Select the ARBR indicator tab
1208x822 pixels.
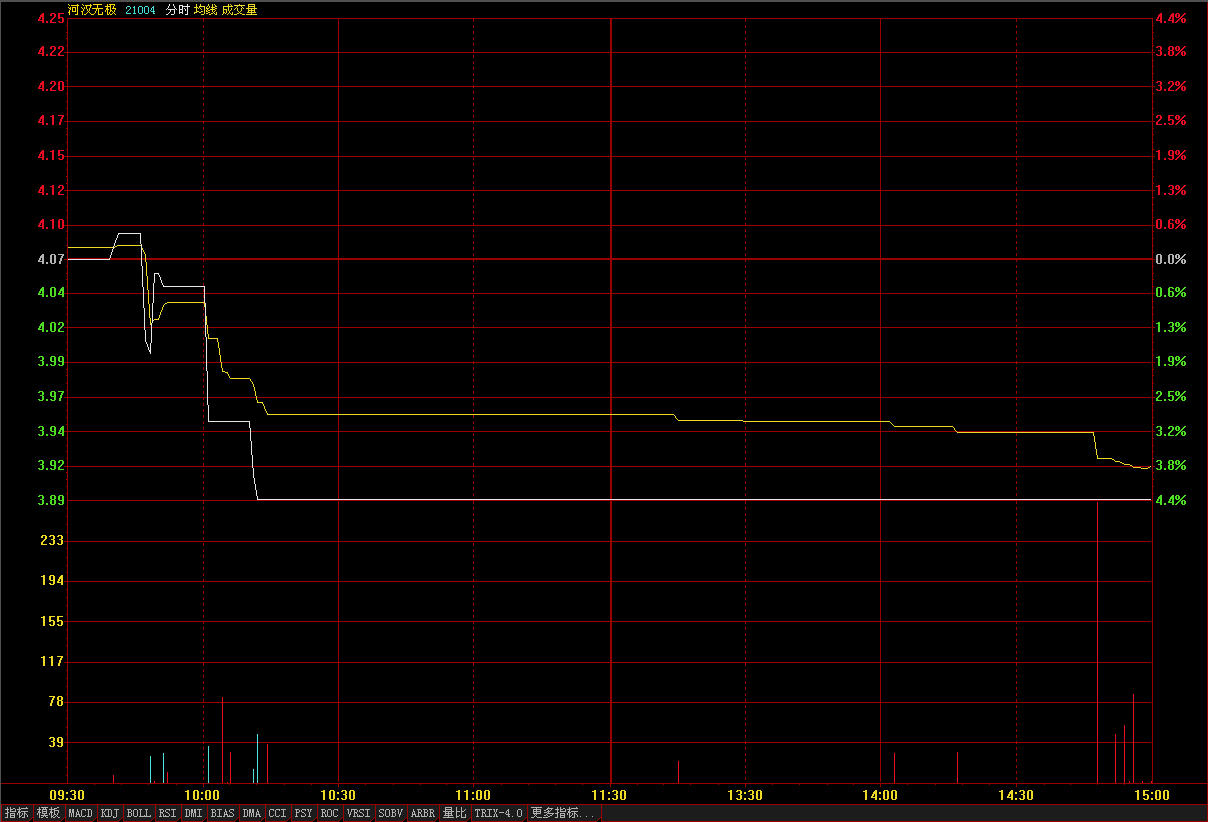(423, 813)
